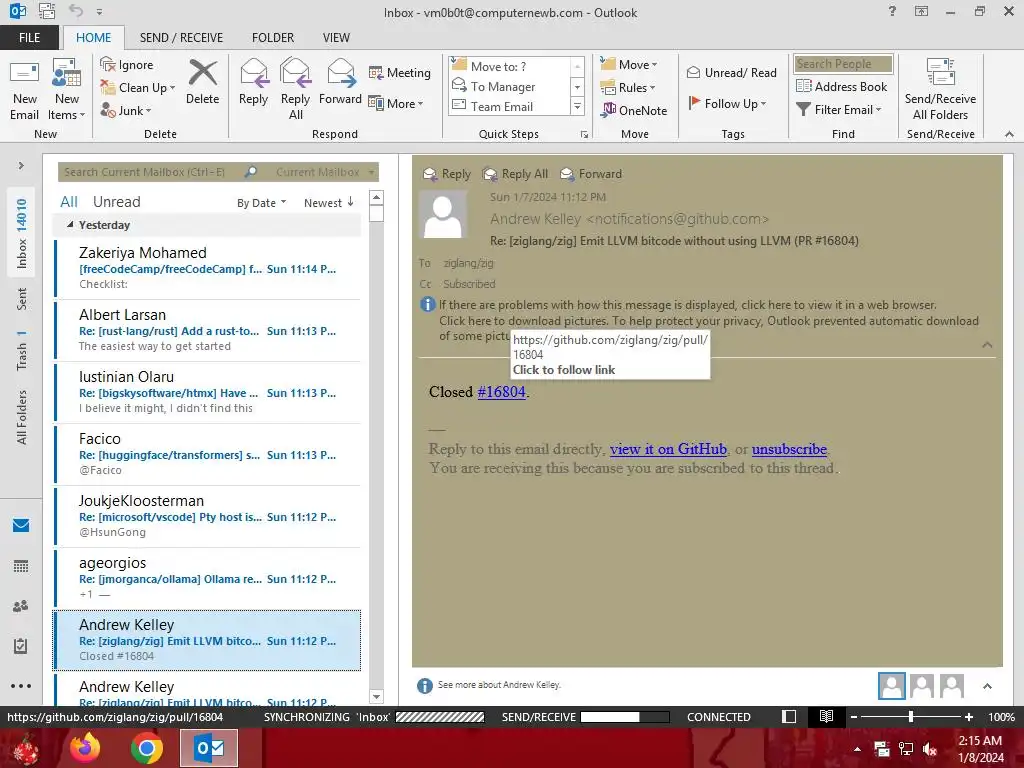Click the zoom slider in status bar

(x=911, y=717)
